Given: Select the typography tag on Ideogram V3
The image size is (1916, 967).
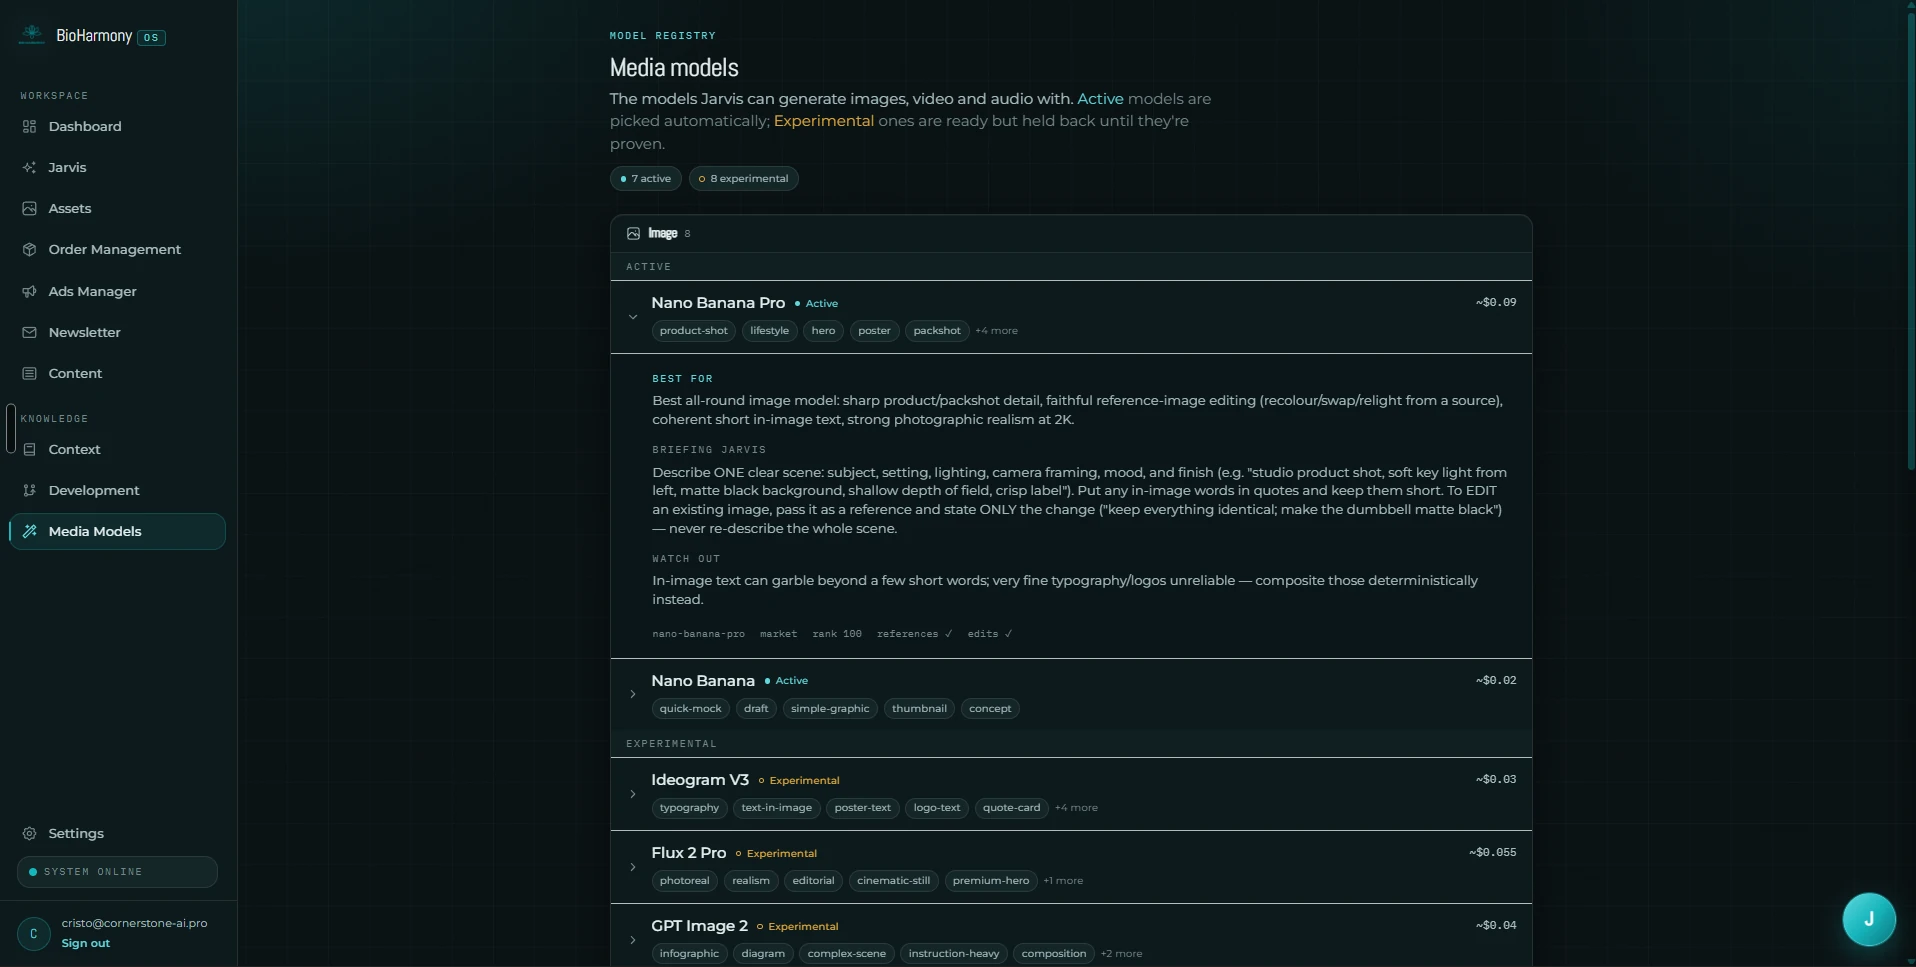Looking at the screenshot, I should pyautogui.click(x=689, y=808).
